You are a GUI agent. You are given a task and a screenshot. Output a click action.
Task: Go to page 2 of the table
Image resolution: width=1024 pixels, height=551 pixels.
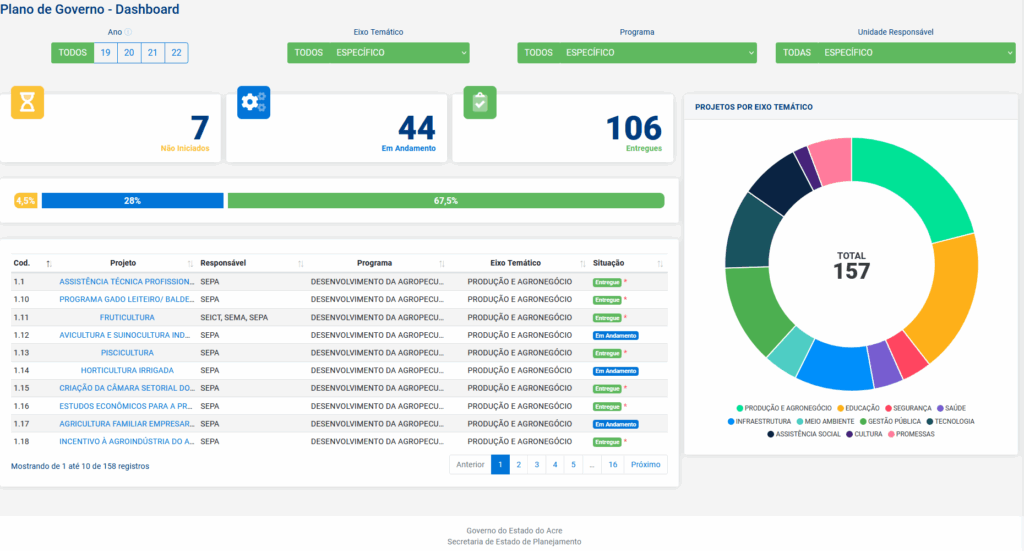tap(518, 464)
